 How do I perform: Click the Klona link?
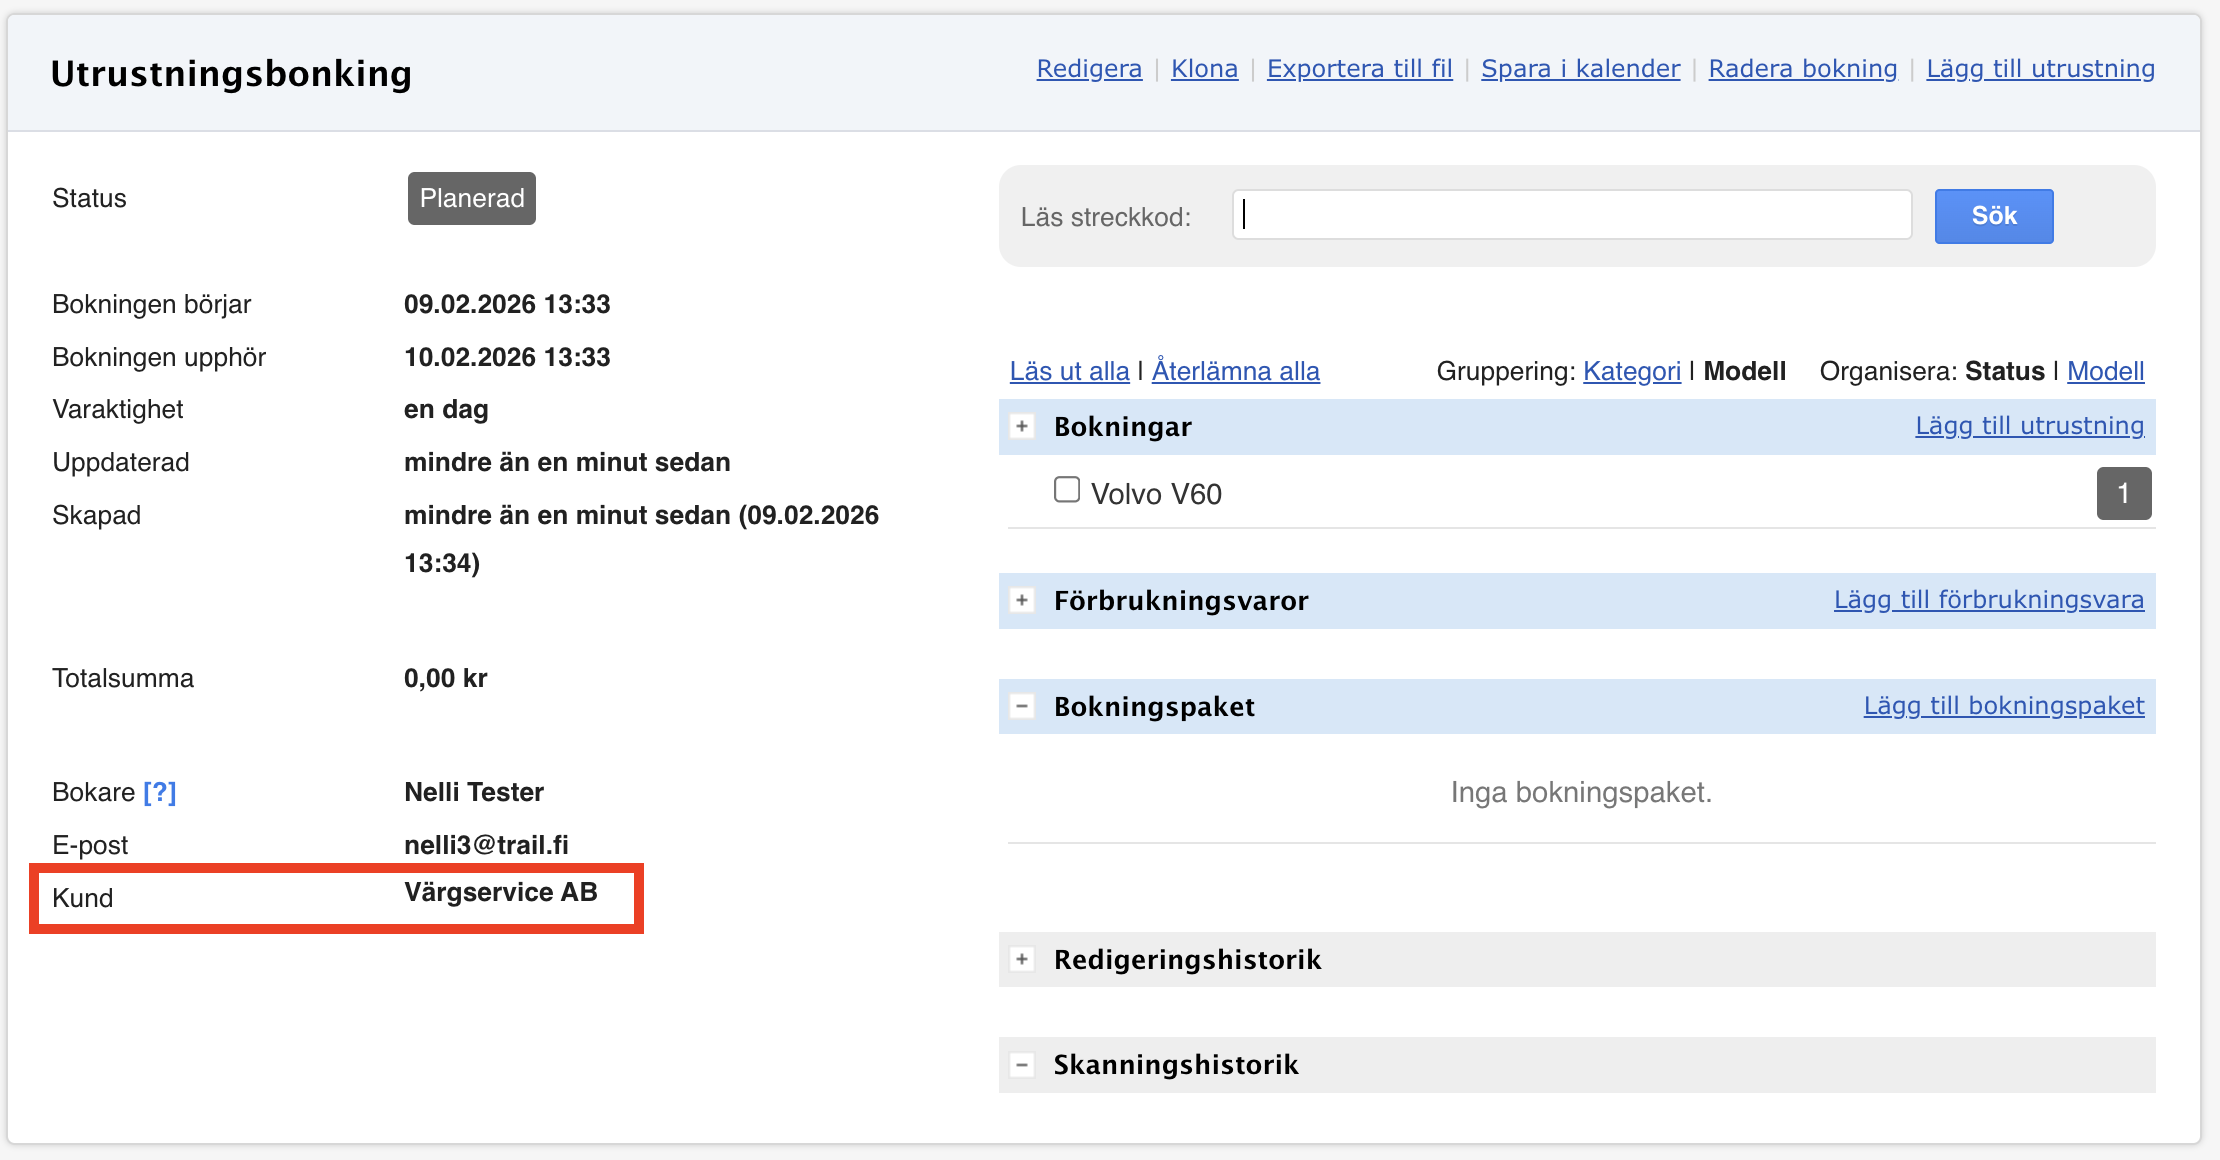(1204, 69)
